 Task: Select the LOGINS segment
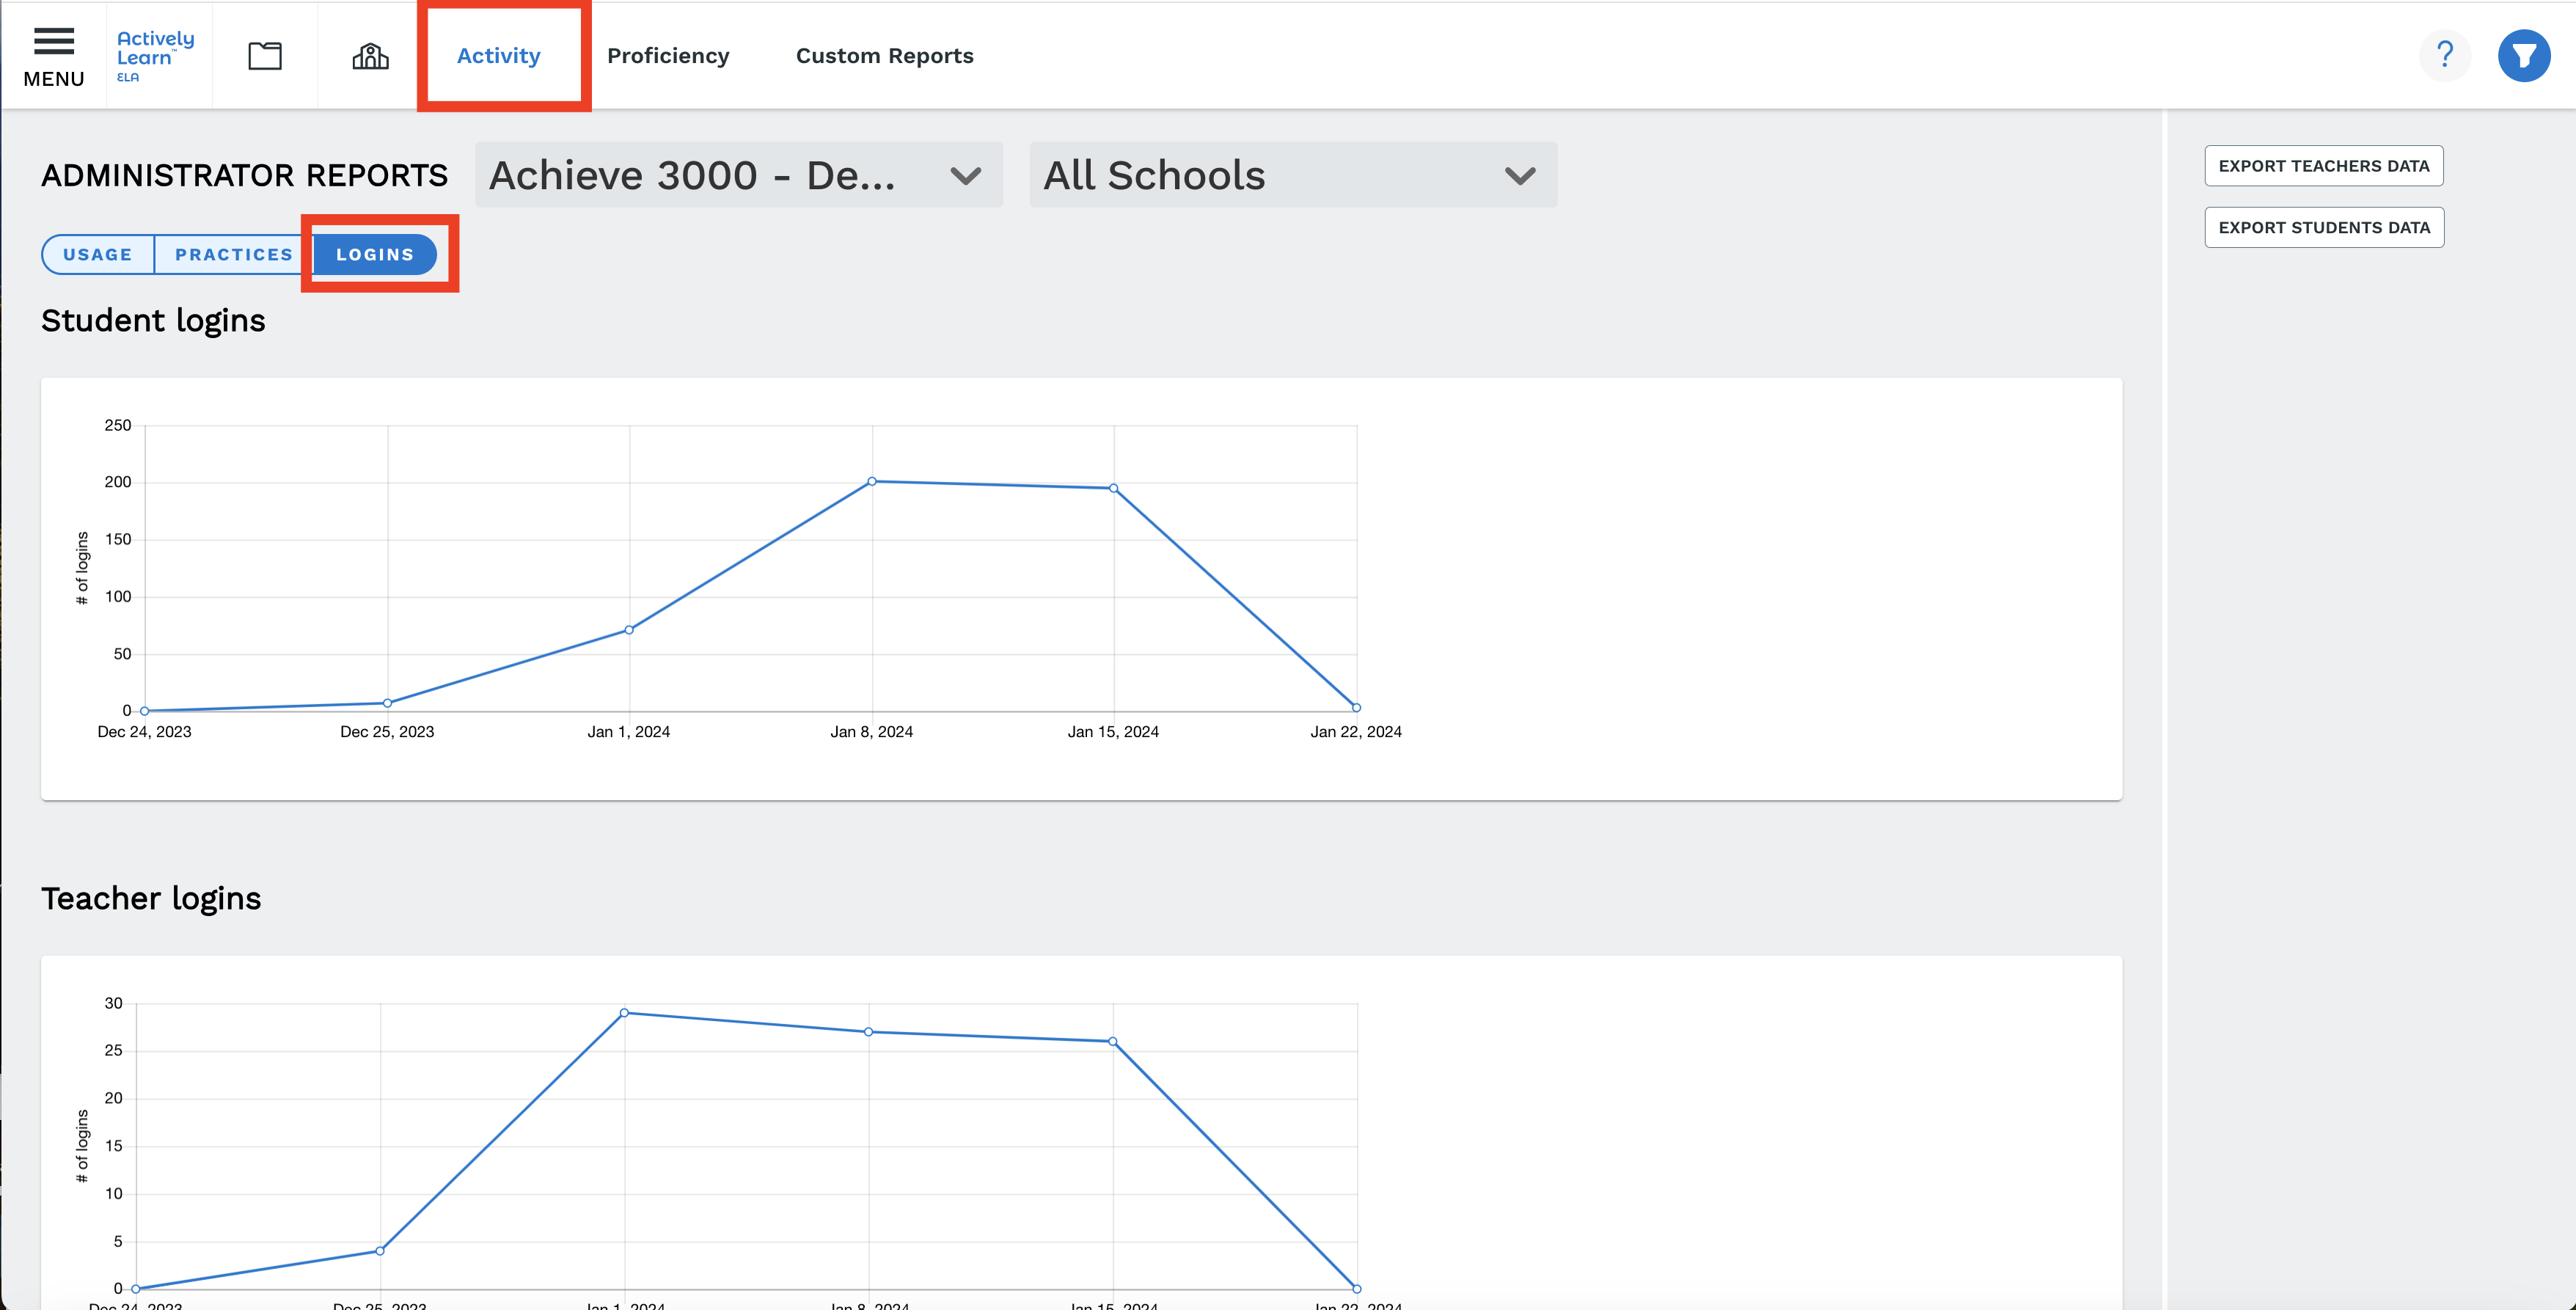(x=375, y=254)
